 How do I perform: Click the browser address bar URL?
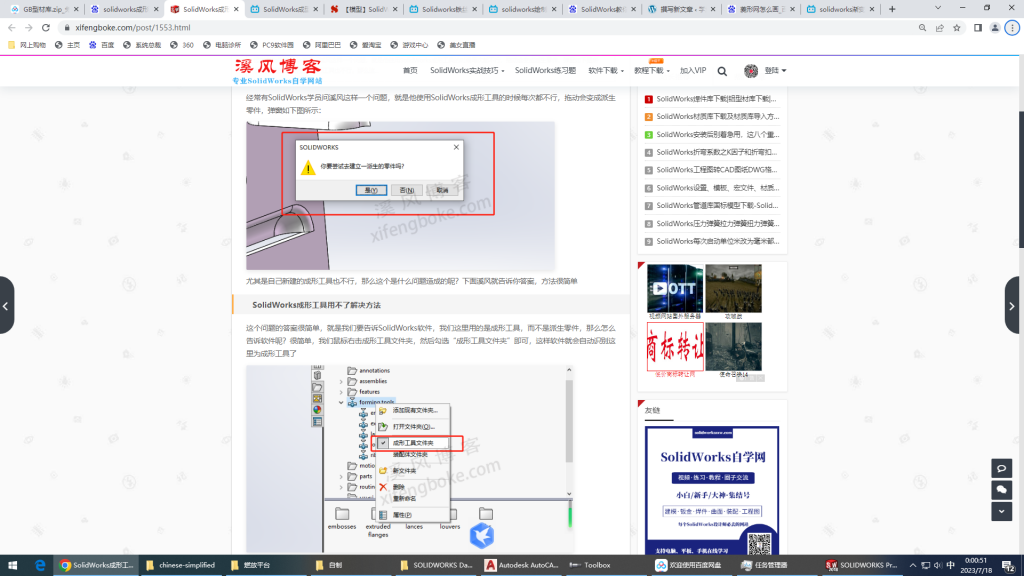pyautogui.click(x=133, y=28)
